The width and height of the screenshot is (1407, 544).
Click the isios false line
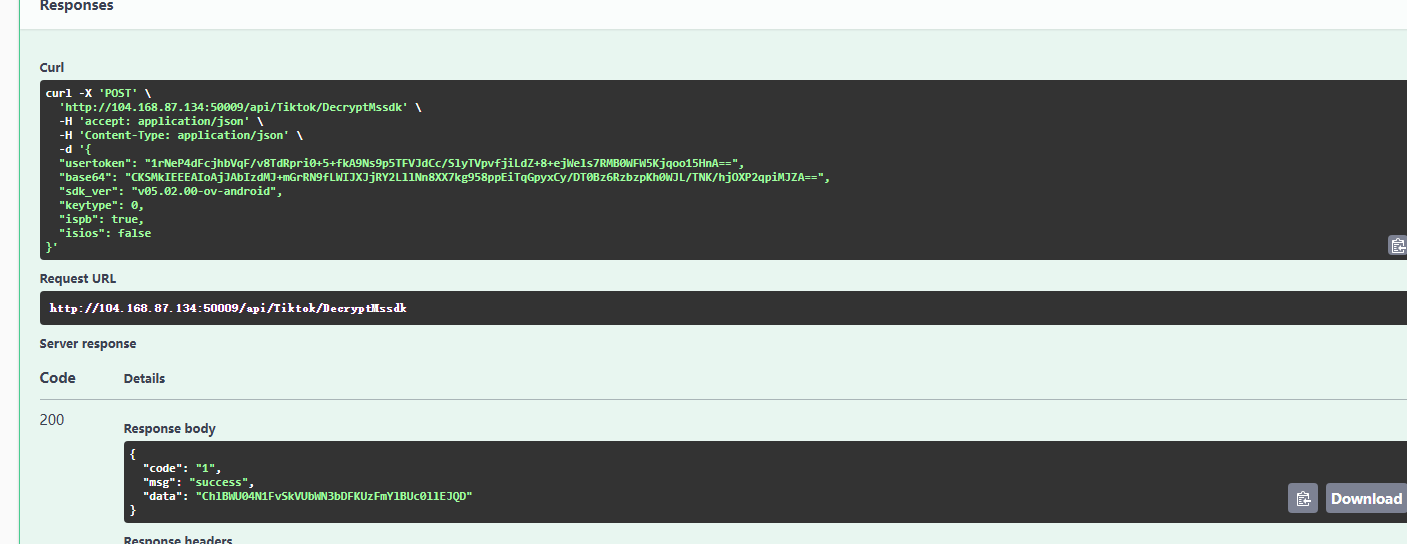tap(105, 233)
